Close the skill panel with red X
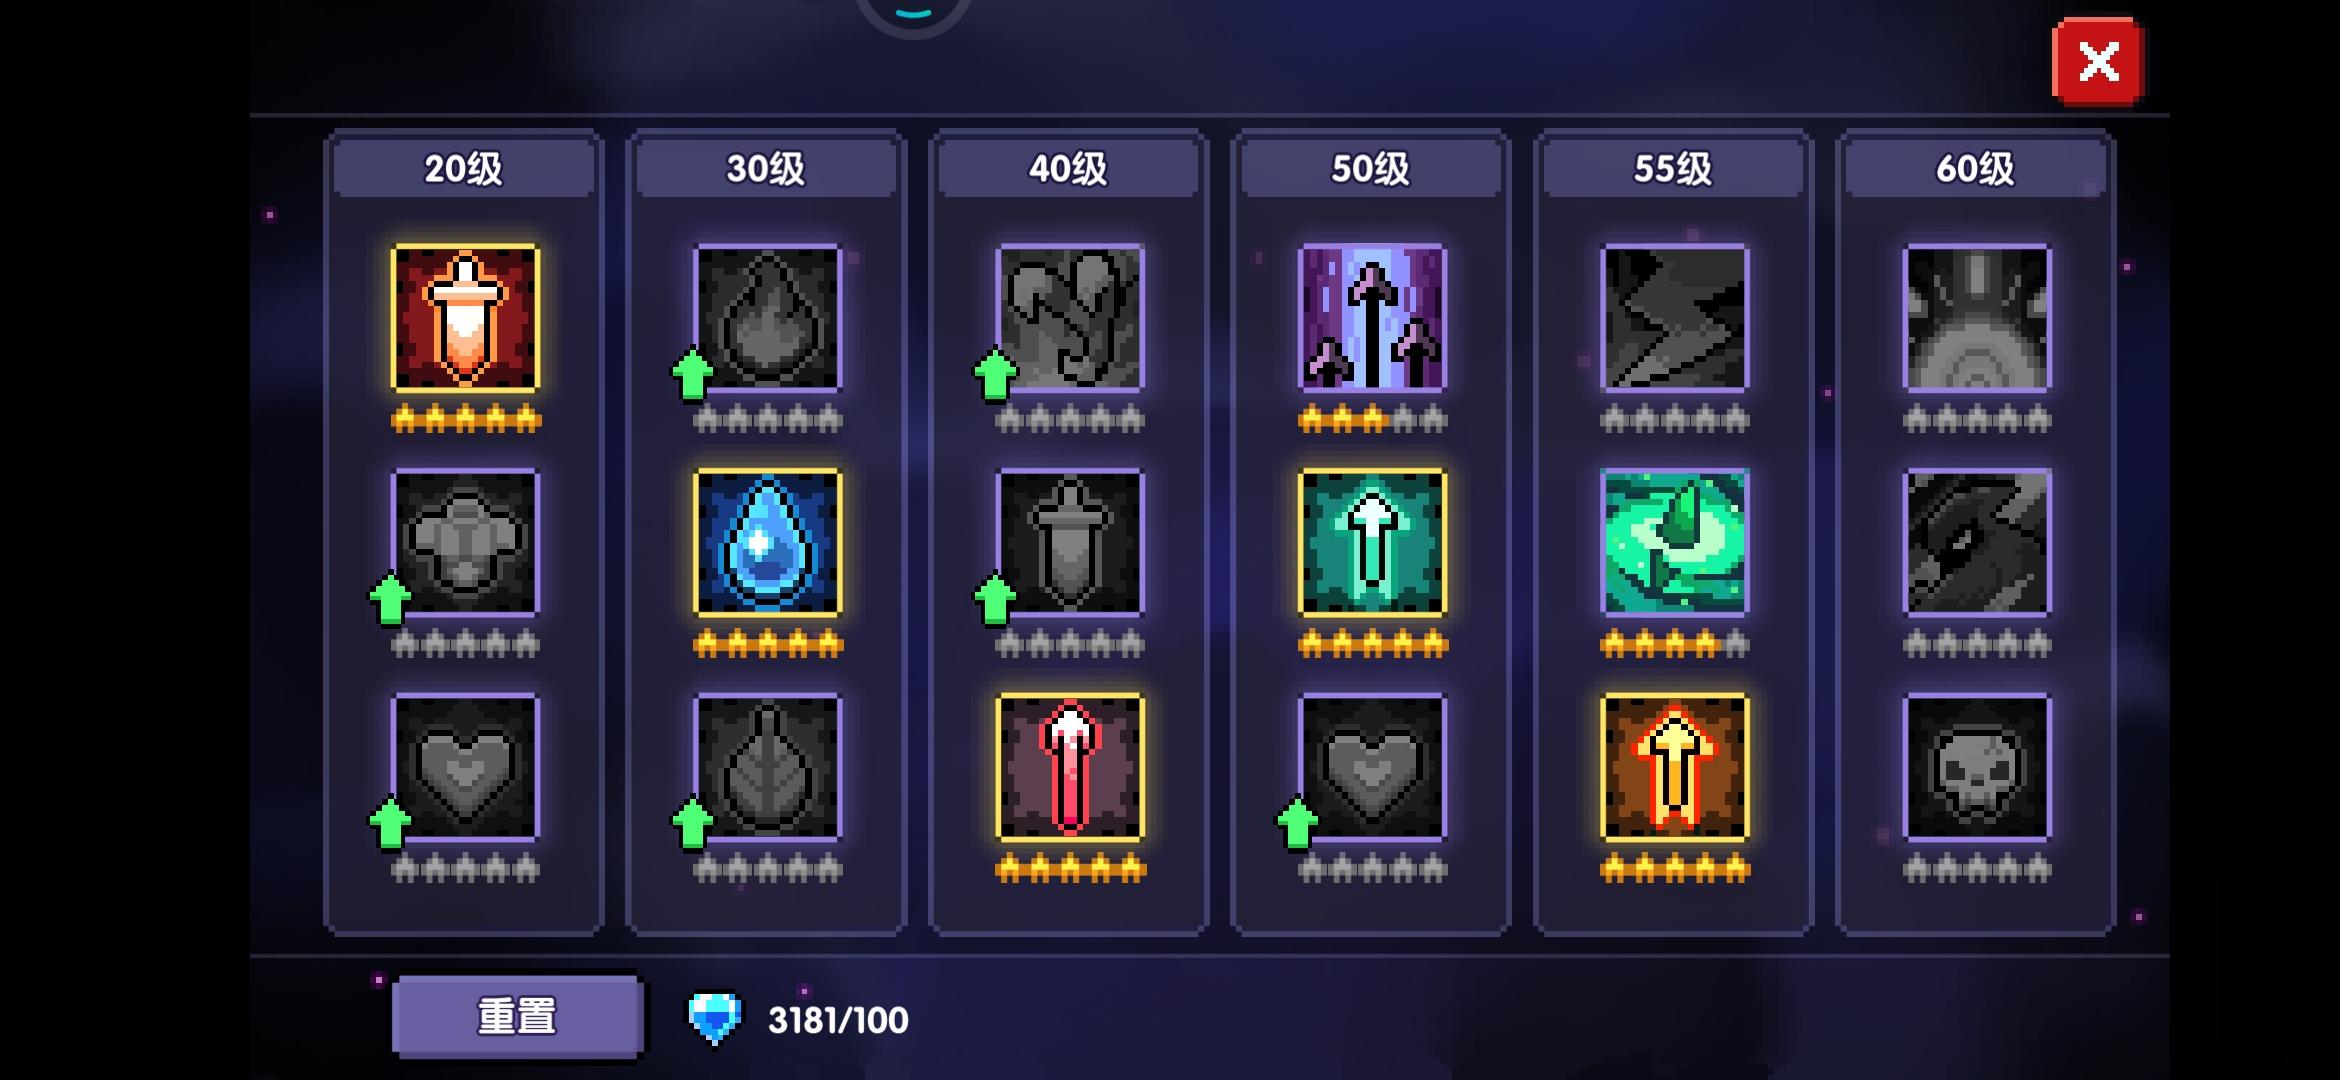 pyautogui.click(x=2098, y=62)
